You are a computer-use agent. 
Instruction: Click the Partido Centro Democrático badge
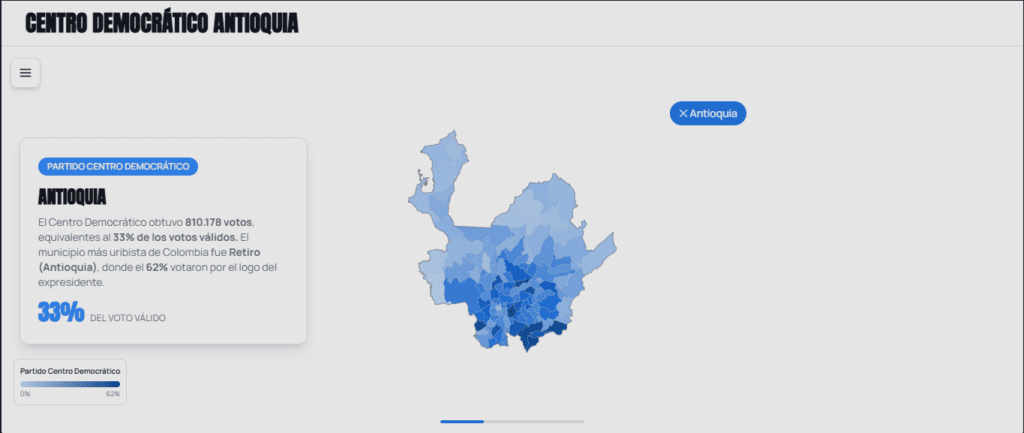[x=118, y=166]
